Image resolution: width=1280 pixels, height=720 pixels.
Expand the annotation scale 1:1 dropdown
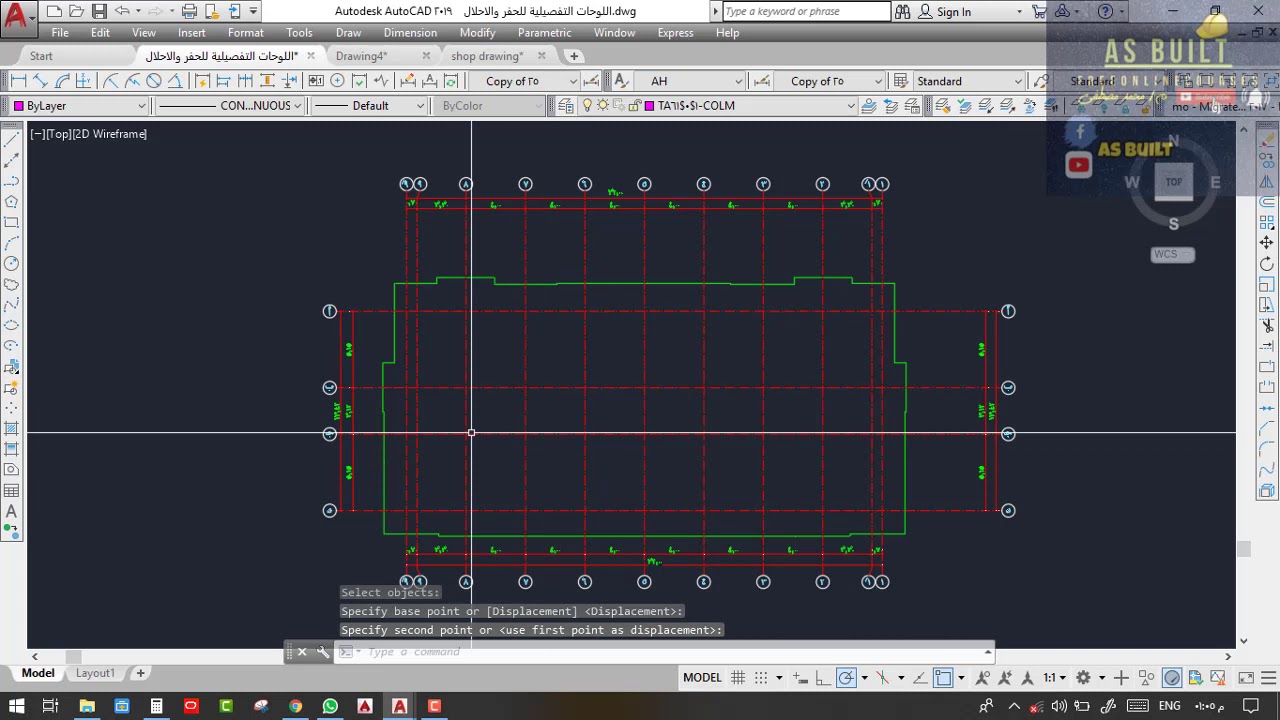point(1058,678)
